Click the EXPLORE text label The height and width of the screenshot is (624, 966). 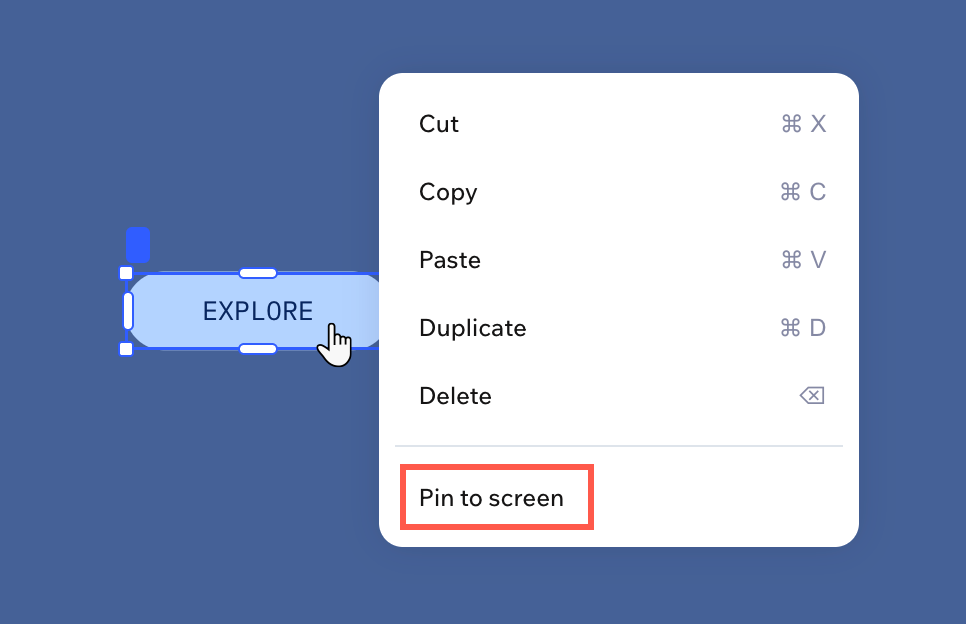click(257, 311)
